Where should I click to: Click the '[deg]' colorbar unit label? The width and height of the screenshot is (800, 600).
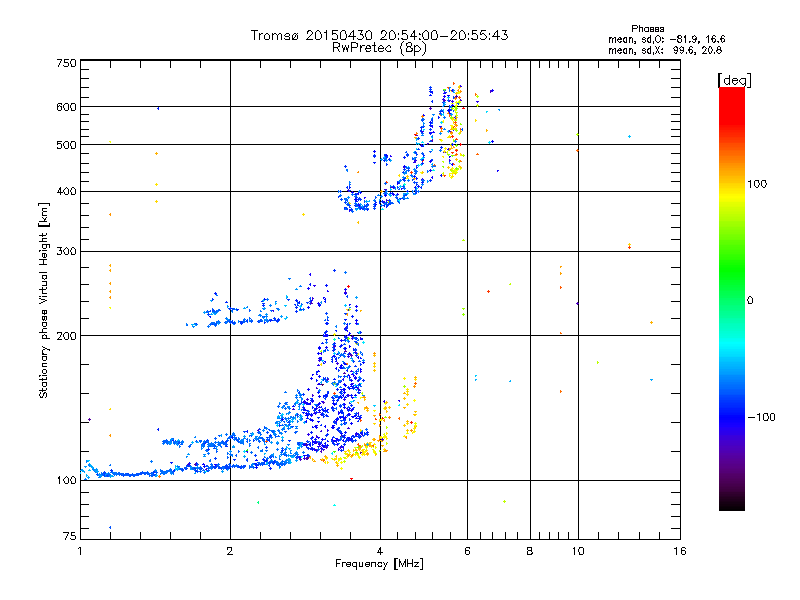tap(734, 79)
